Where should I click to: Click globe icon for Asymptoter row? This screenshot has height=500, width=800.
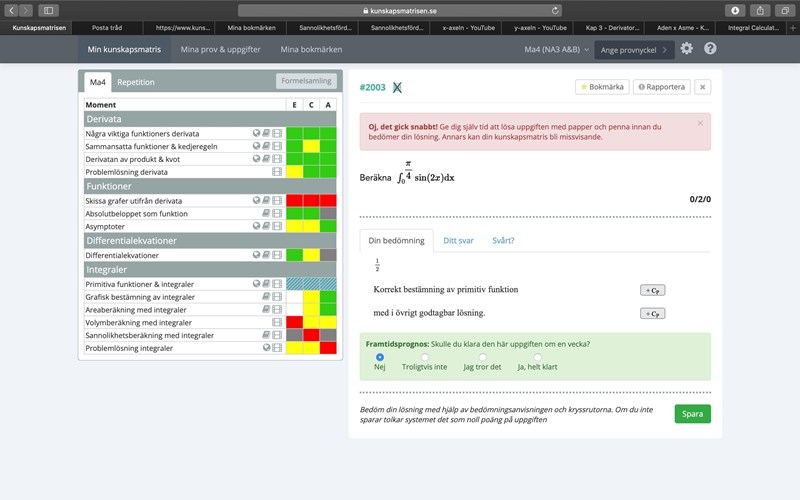pyautogui.click(x=255, y=226)
